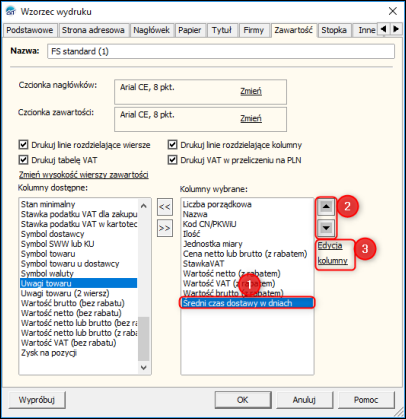
Task: Open Pomoc help button
Action: (366, 400)
